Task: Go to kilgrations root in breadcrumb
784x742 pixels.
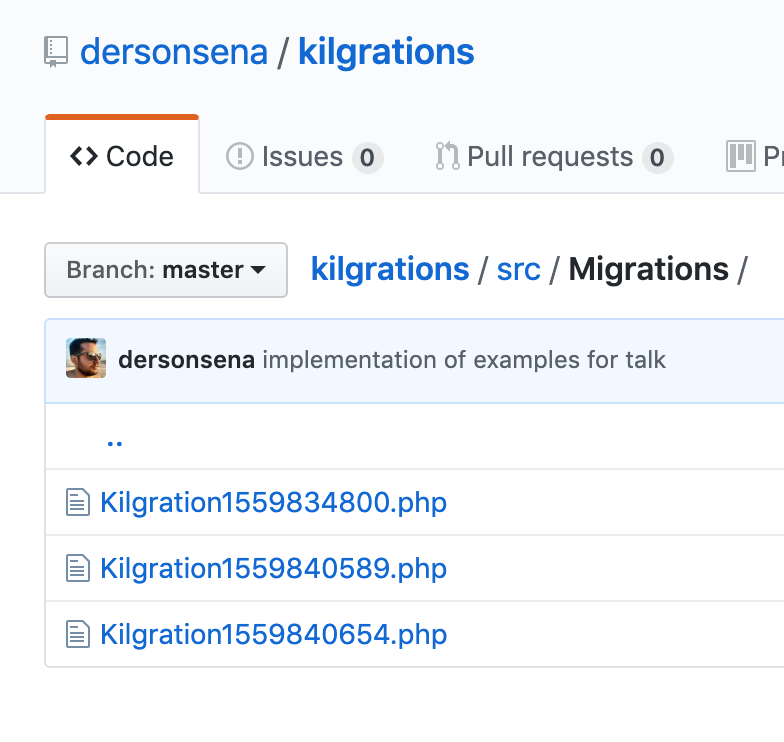Action: click(x=390, y=270)
